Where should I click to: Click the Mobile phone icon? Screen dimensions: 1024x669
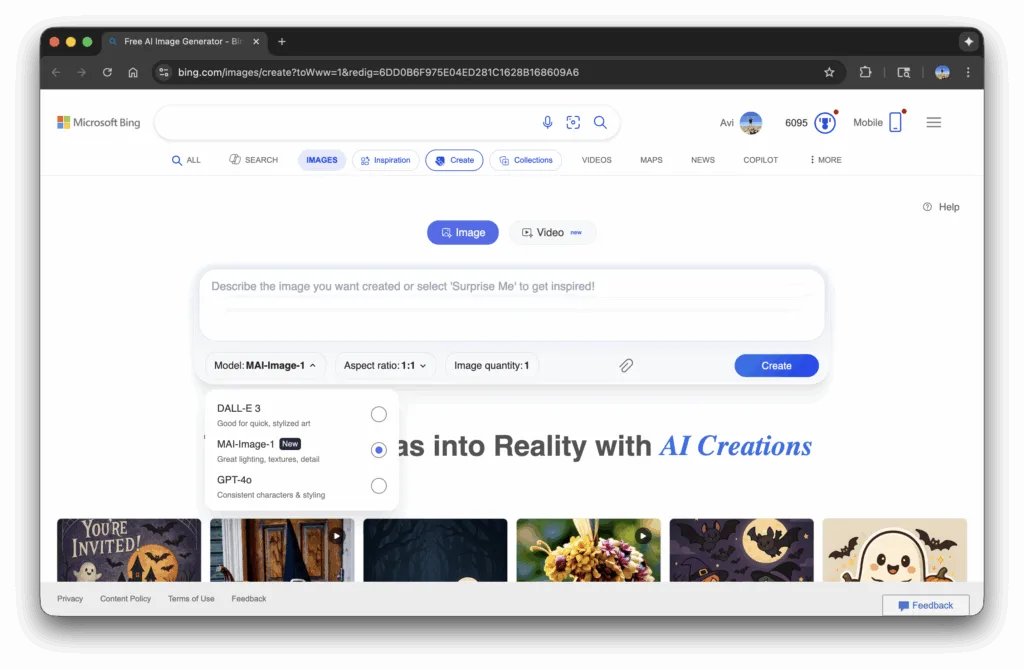tap(896, 122)
